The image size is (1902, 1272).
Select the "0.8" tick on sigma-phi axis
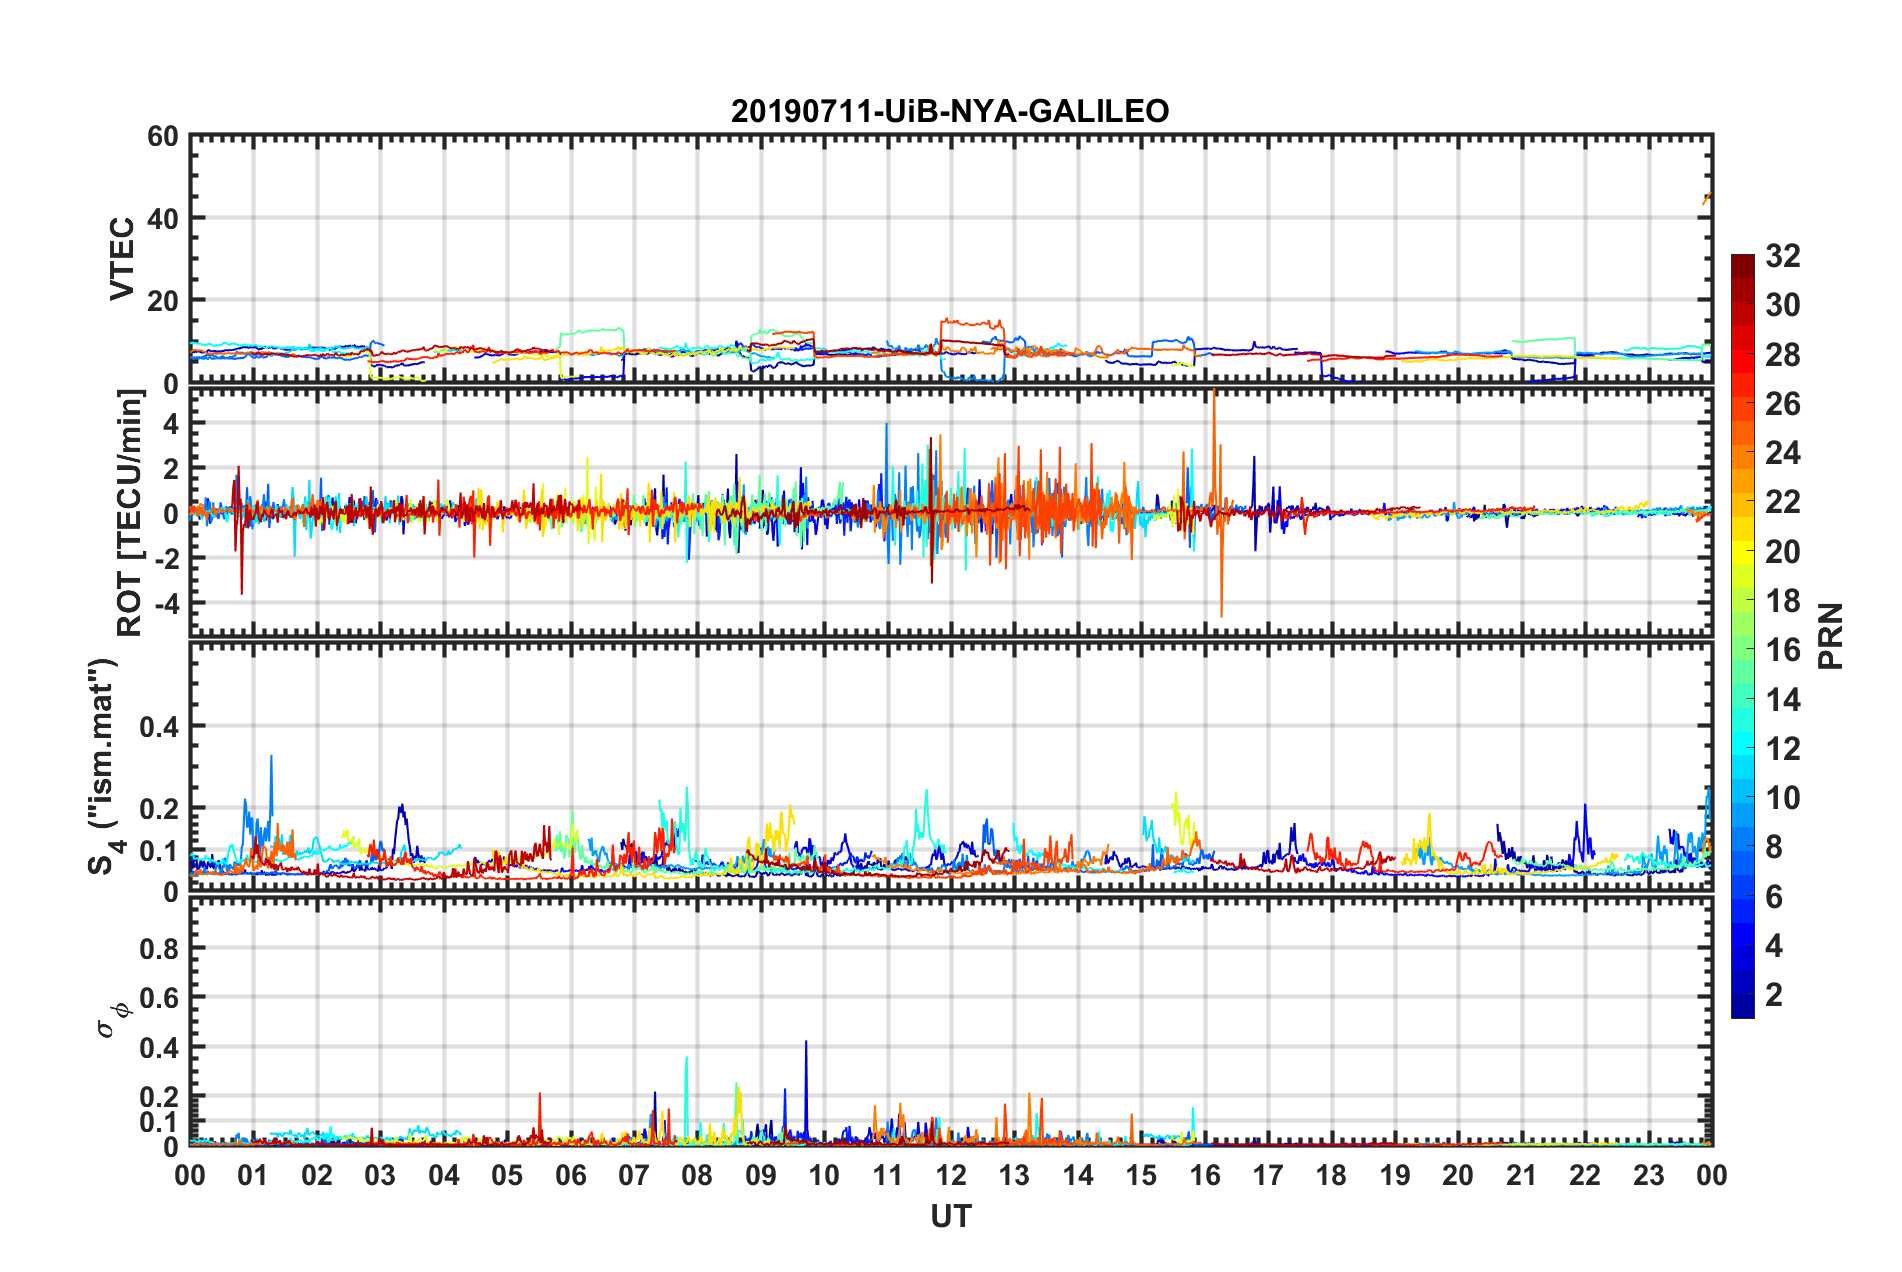click(160, 949)
